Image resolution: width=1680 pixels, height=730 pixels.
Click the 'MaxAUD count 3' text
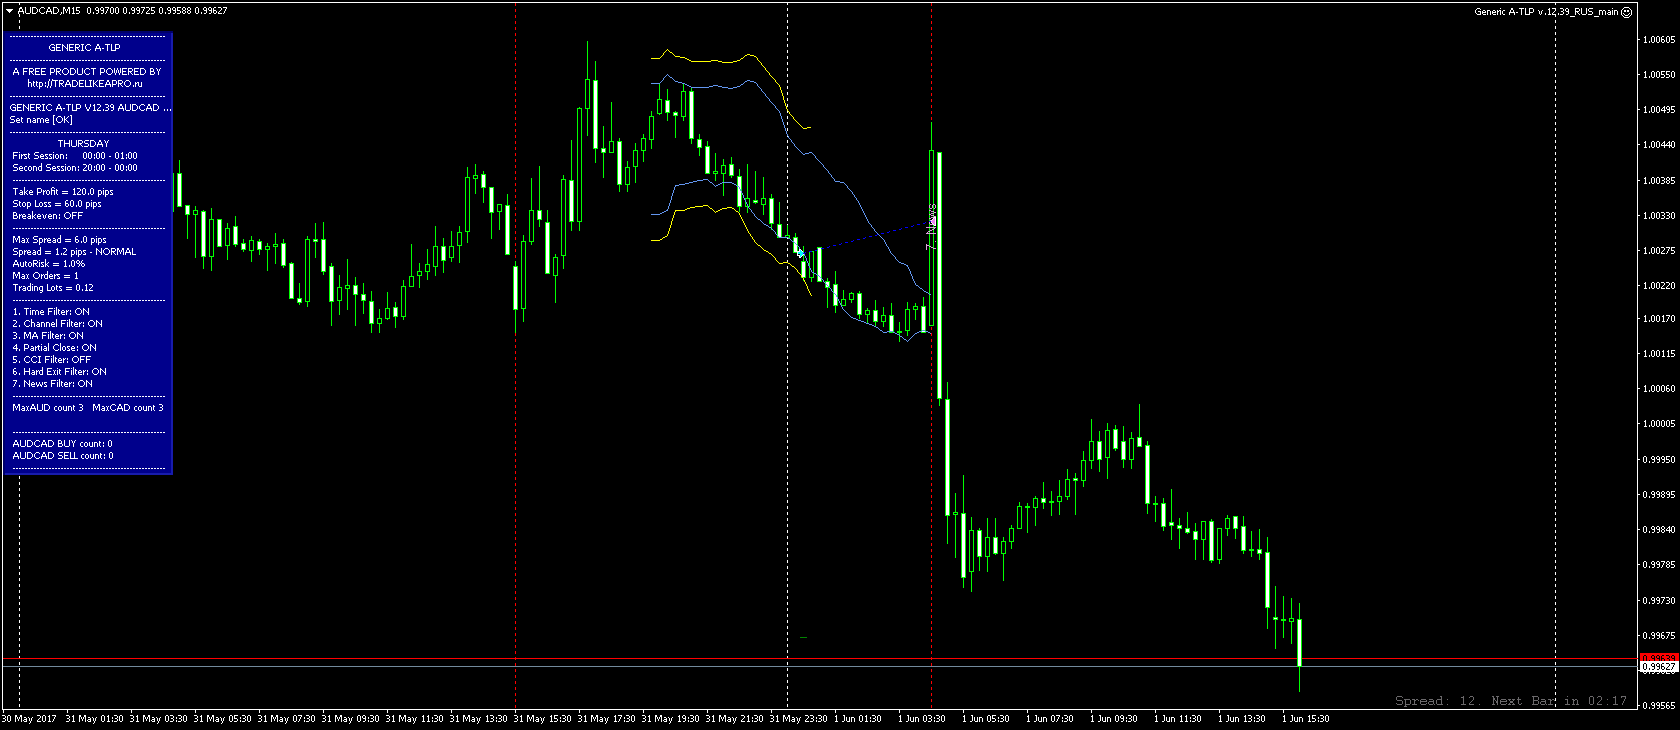point(48,408)
